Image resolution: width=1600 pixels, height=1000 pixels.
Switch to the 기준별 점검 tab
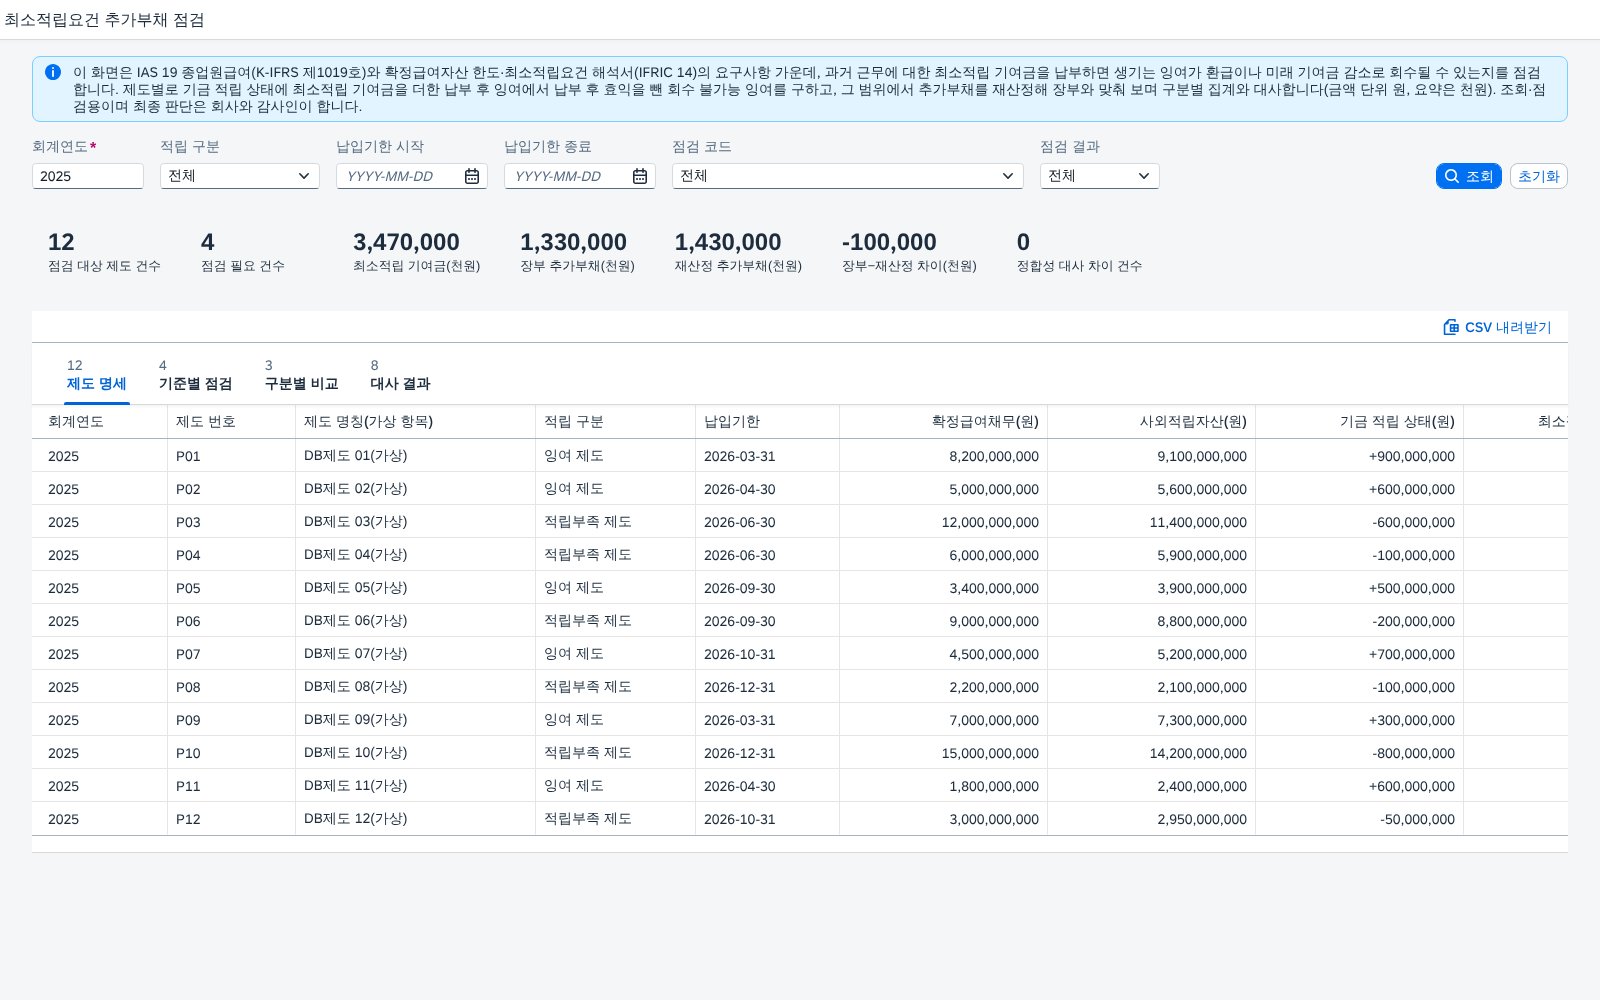tap(195, 375)
